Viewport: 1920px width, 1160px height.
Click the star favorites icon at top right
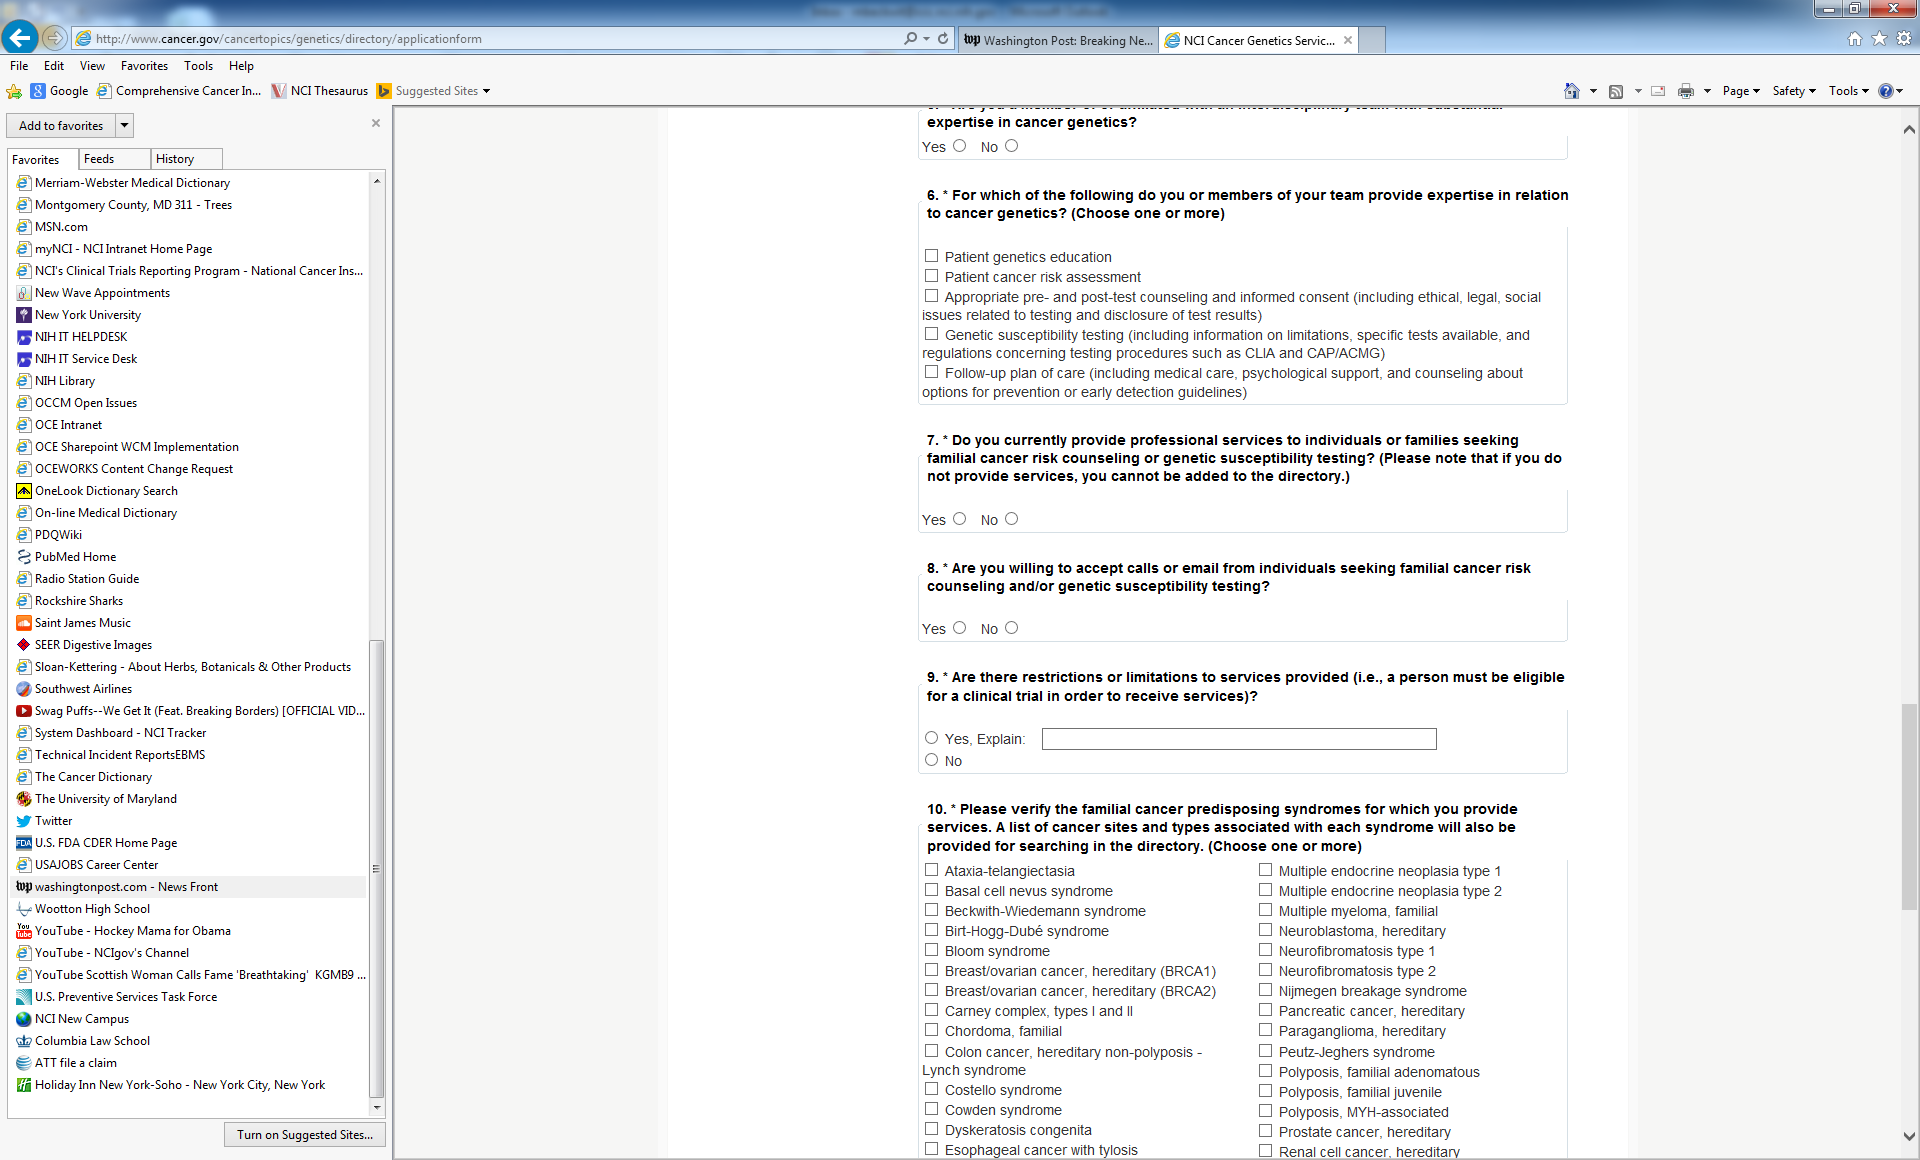[1879, 38]
